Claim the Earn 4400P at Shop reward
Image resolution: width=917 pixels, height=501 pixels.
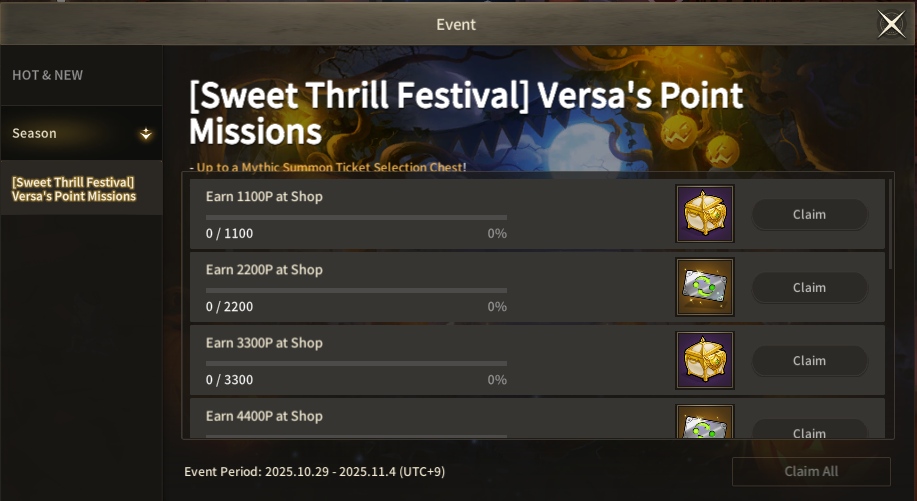point(809,432)
